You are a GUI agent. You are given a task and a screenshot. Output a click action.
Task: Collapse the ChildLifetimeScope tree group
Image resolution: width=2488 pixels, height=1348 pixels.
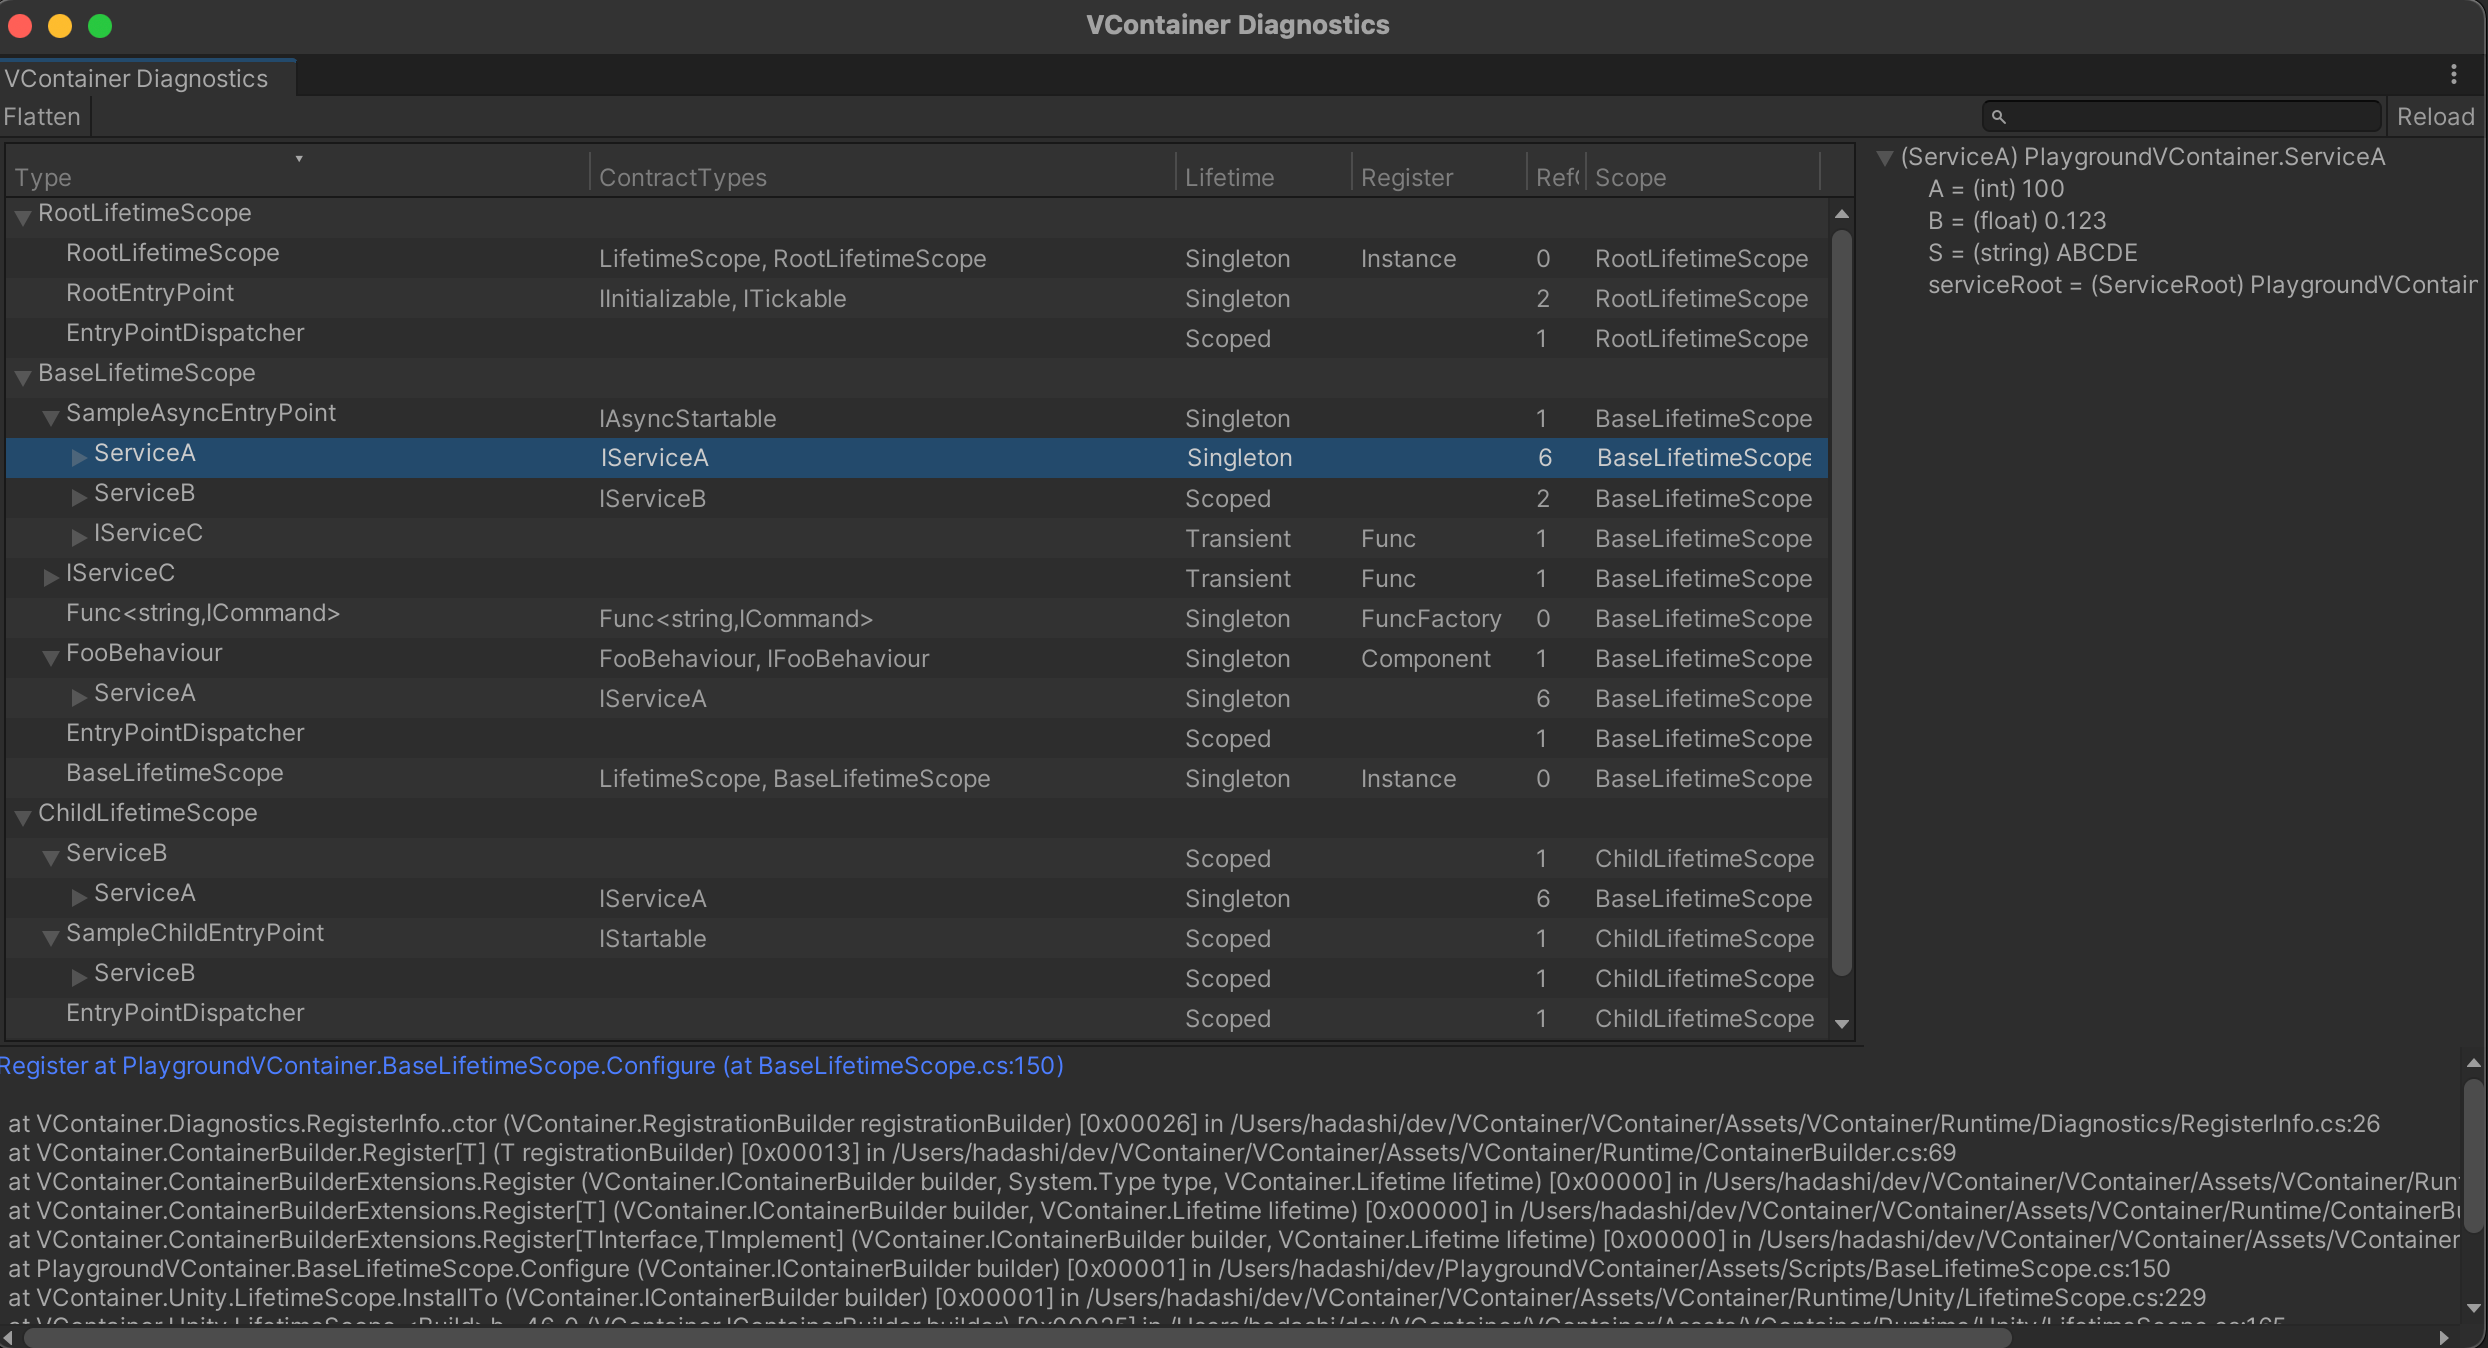pyautogui.click(x=22, y=816)
